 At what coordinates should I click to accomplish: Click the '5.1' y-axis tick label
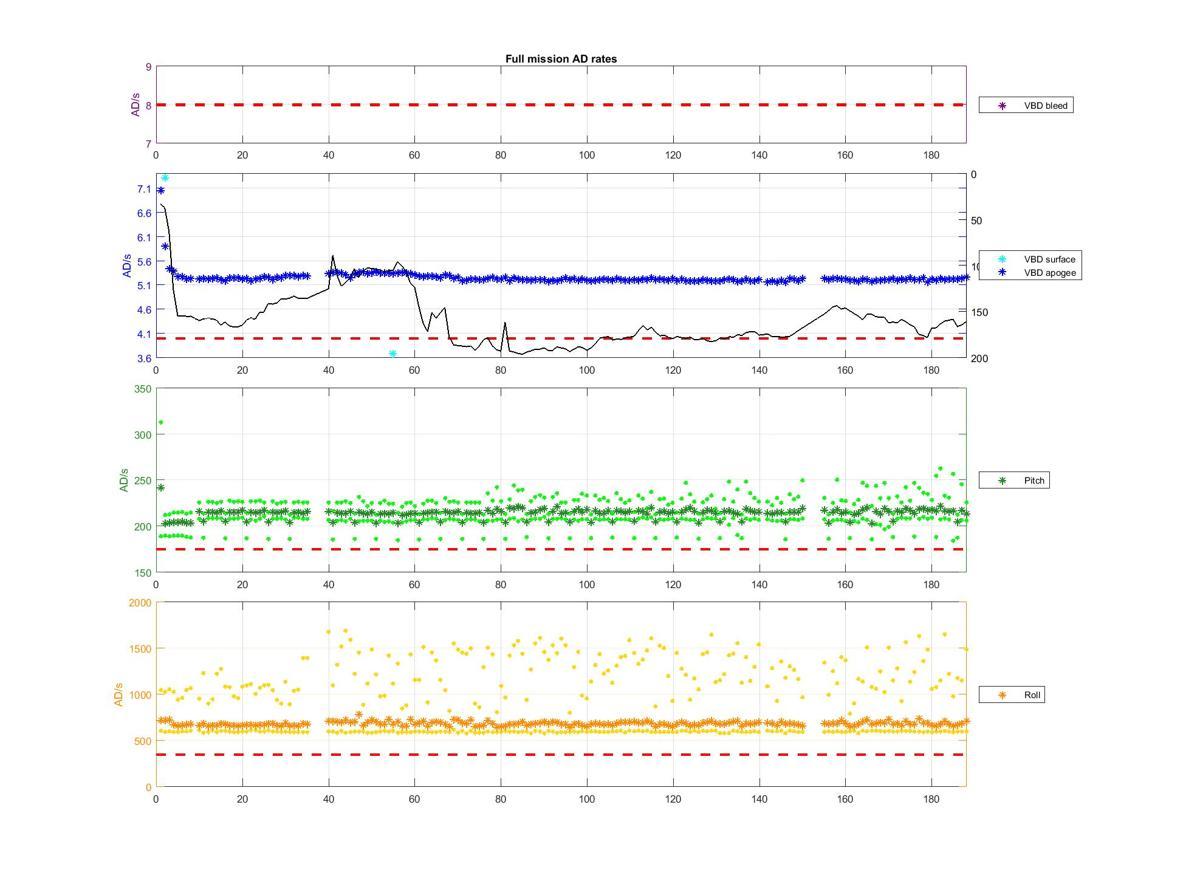tap(145, 285)
